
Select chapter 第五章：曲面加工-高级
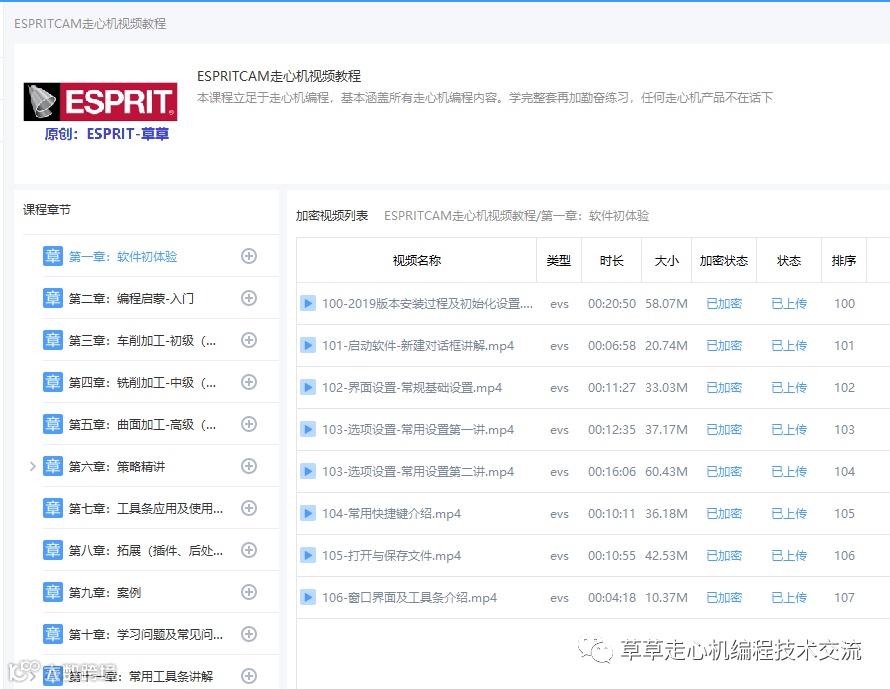142,425
